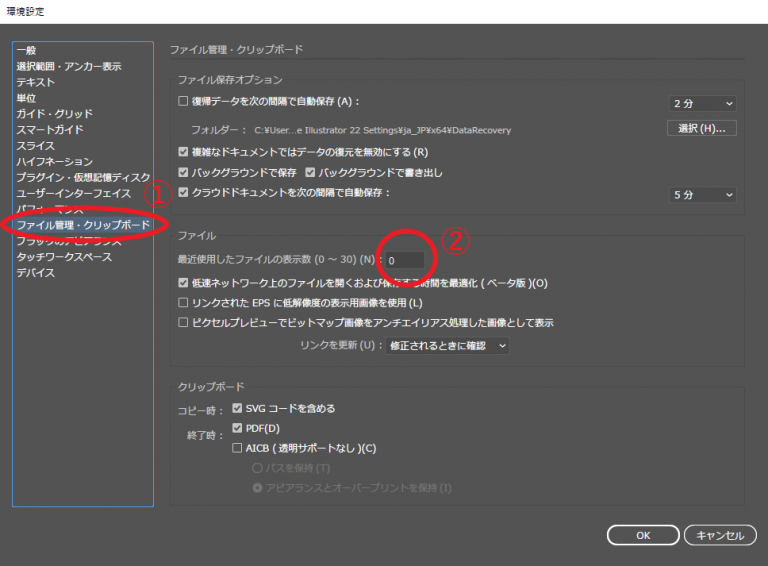Image resolution: width=768 pixels, height=566 pixels.
Task: Enable AICB (透明サポートなし) checkbox
Action: point(237,448)
